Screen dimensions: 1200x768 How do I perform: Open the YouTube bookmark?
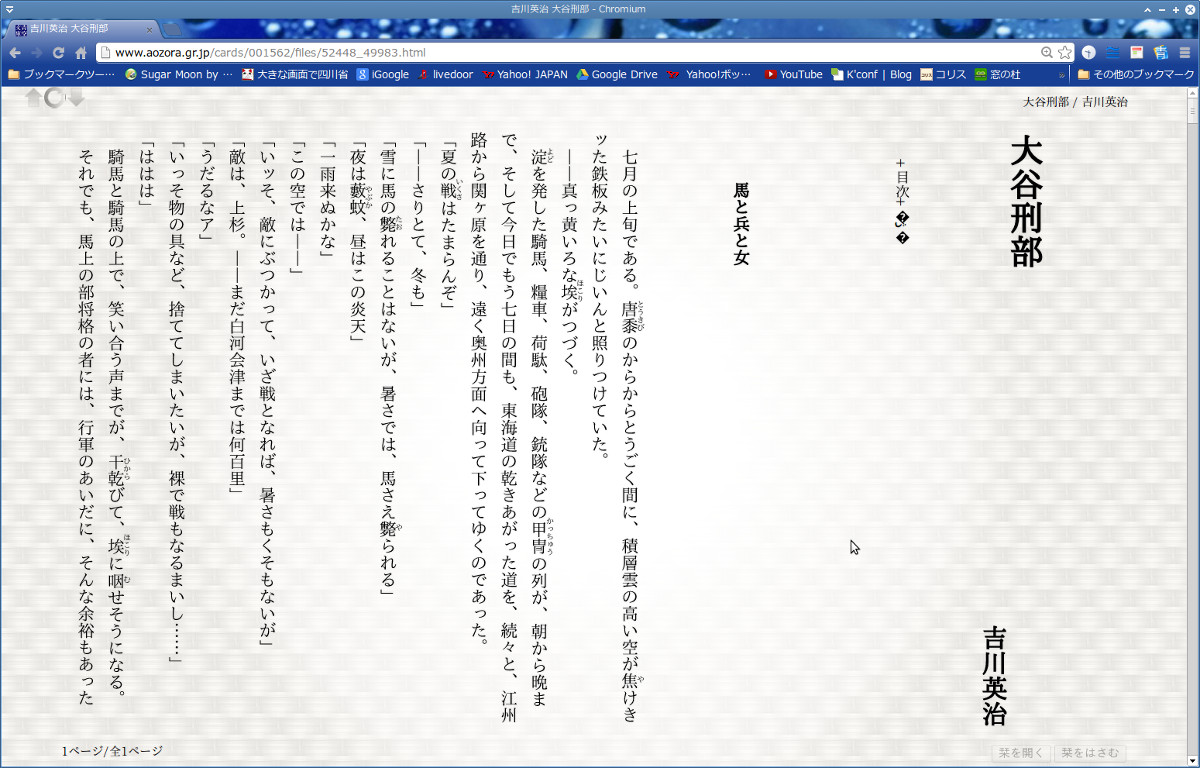793,74
